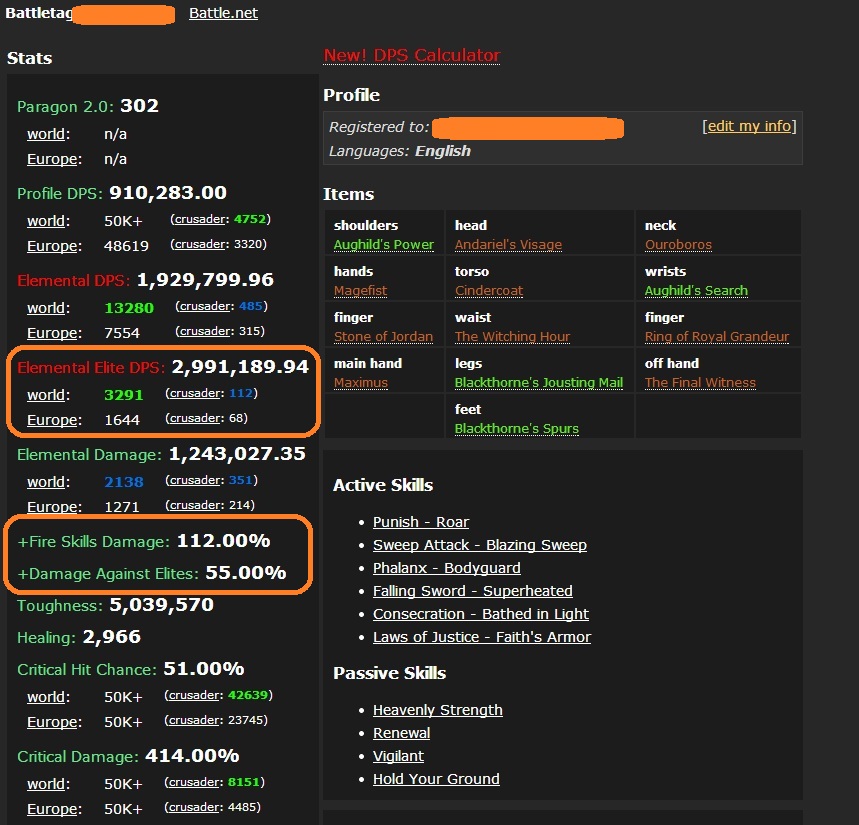Open Andariel's Visage head item
859x825 pixels.
pos(508,244)
